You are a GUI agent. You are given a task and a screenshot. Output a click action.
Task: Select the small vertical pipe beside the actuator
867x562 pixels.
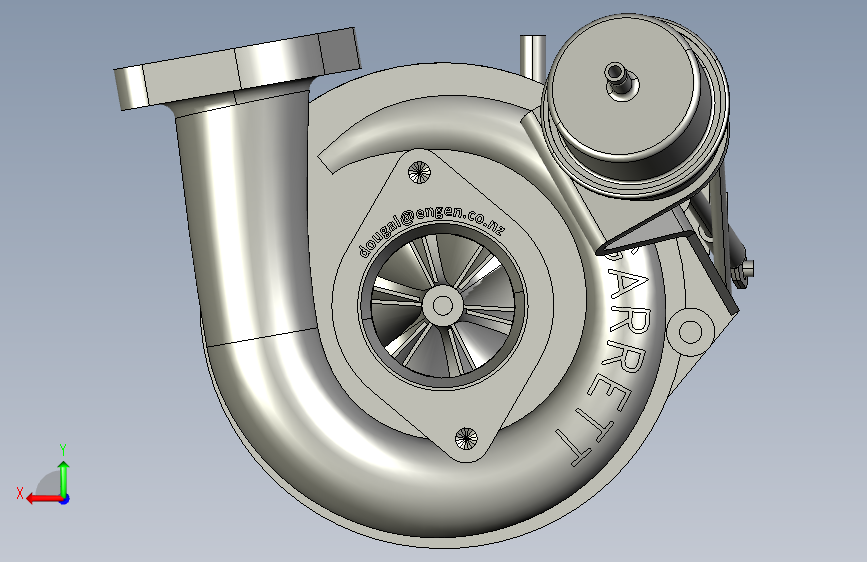click(533, 56)
